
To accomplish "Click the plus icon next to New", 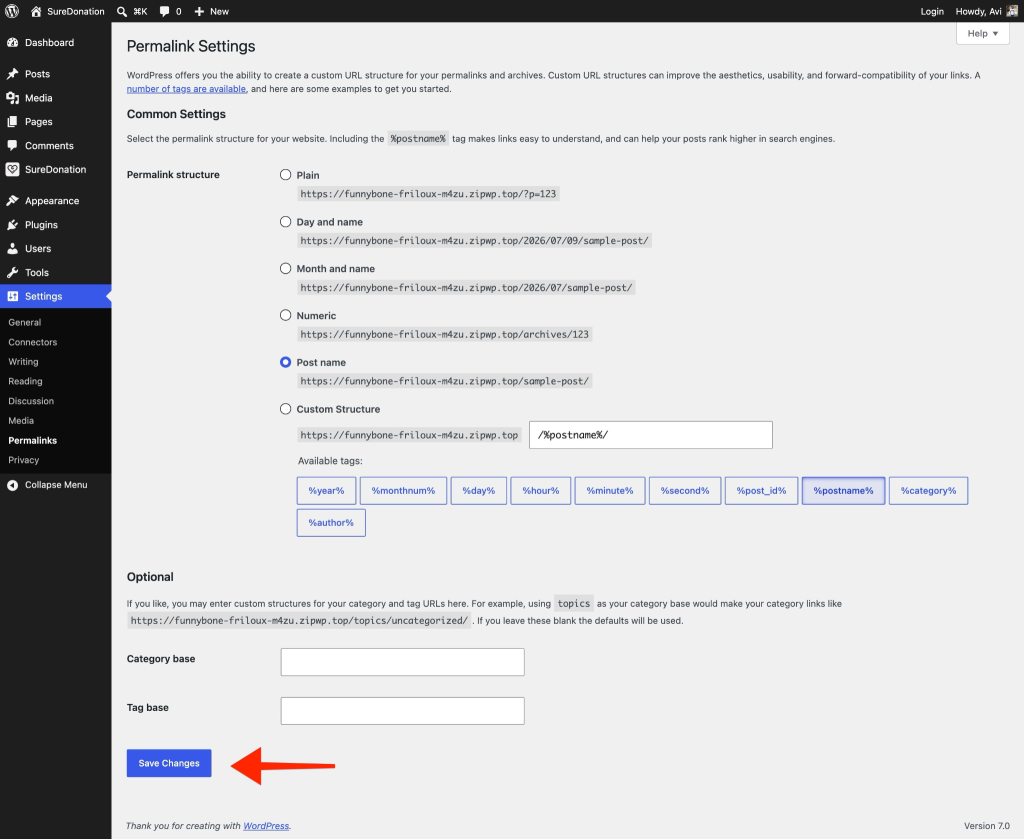I will pos(199,11).
